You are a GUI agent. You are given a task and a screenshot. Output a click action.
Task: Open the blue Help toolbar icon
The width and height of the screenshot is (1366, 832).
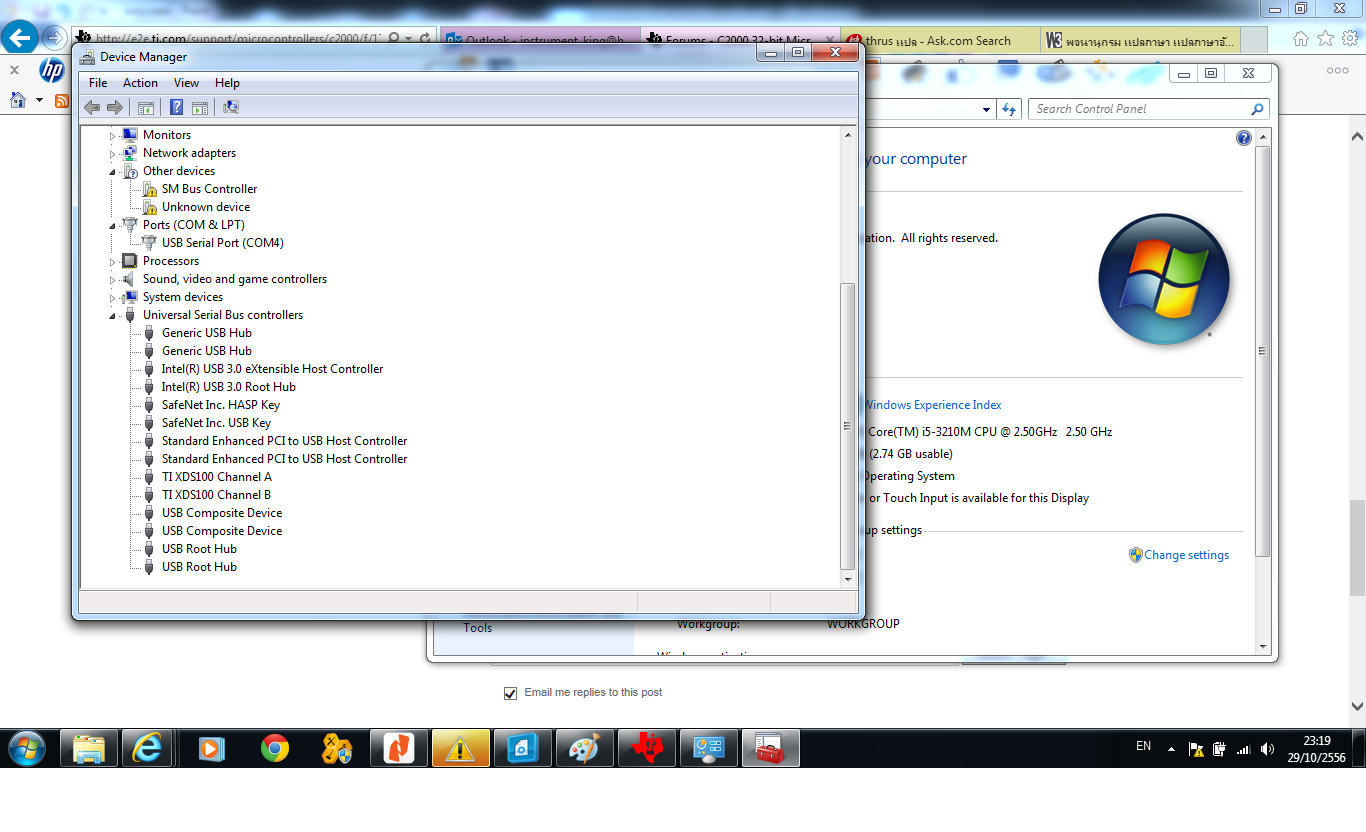(177, 107)
